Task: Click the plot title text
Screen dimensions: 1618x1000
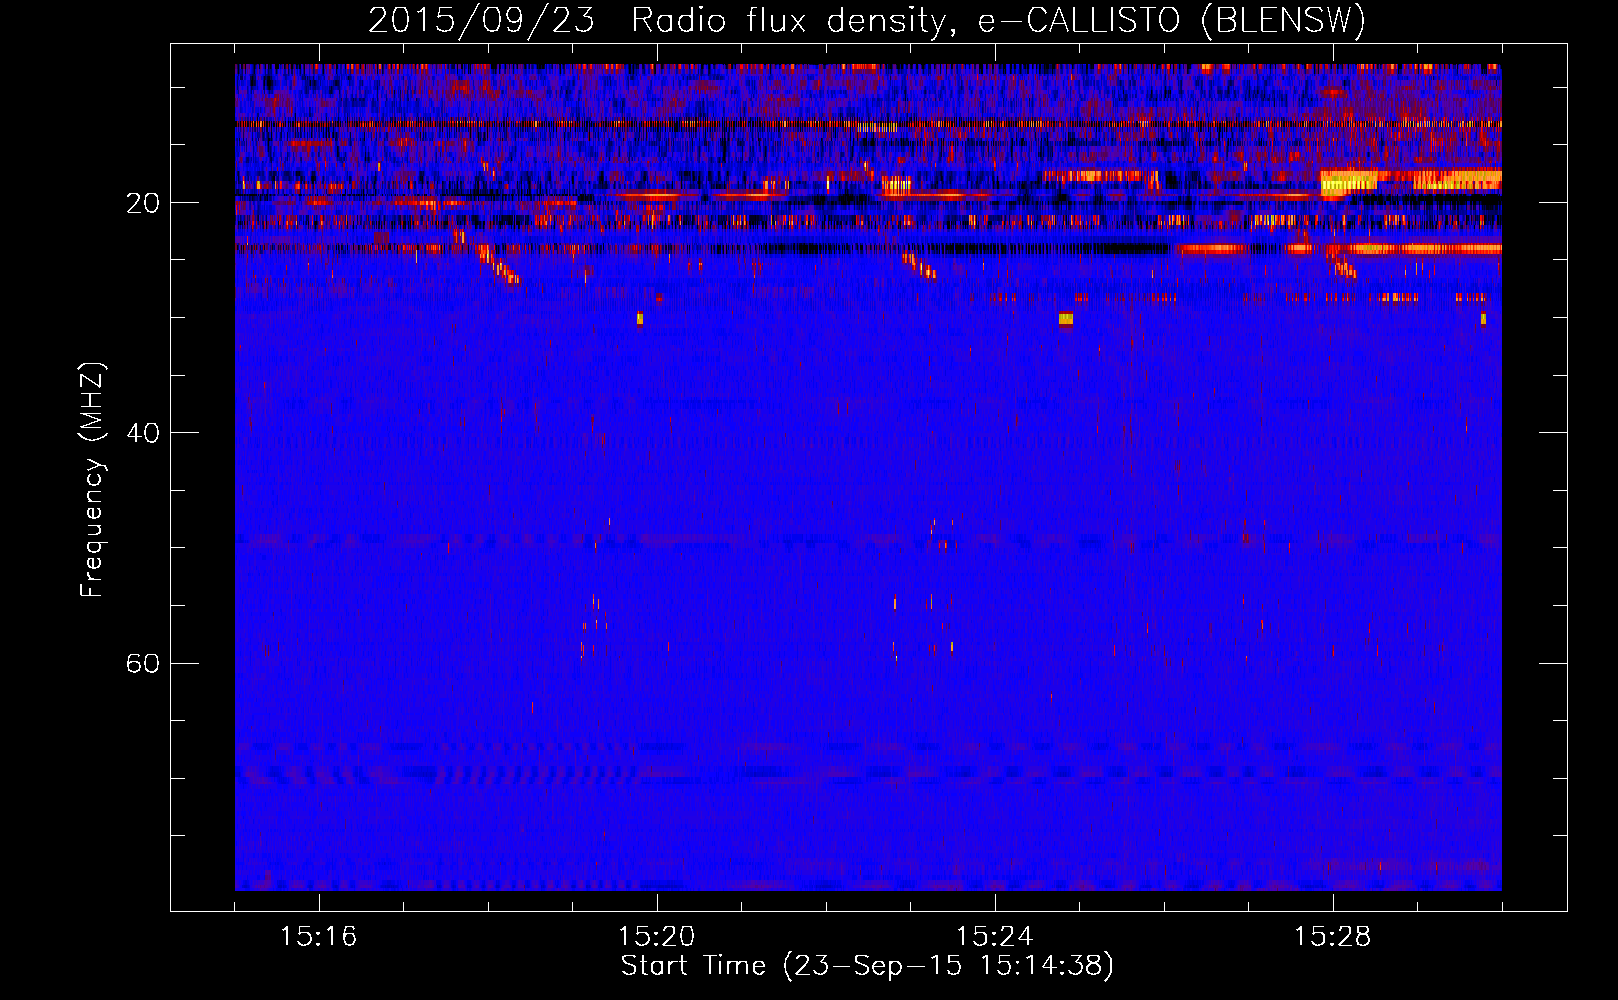Action: 867,20
